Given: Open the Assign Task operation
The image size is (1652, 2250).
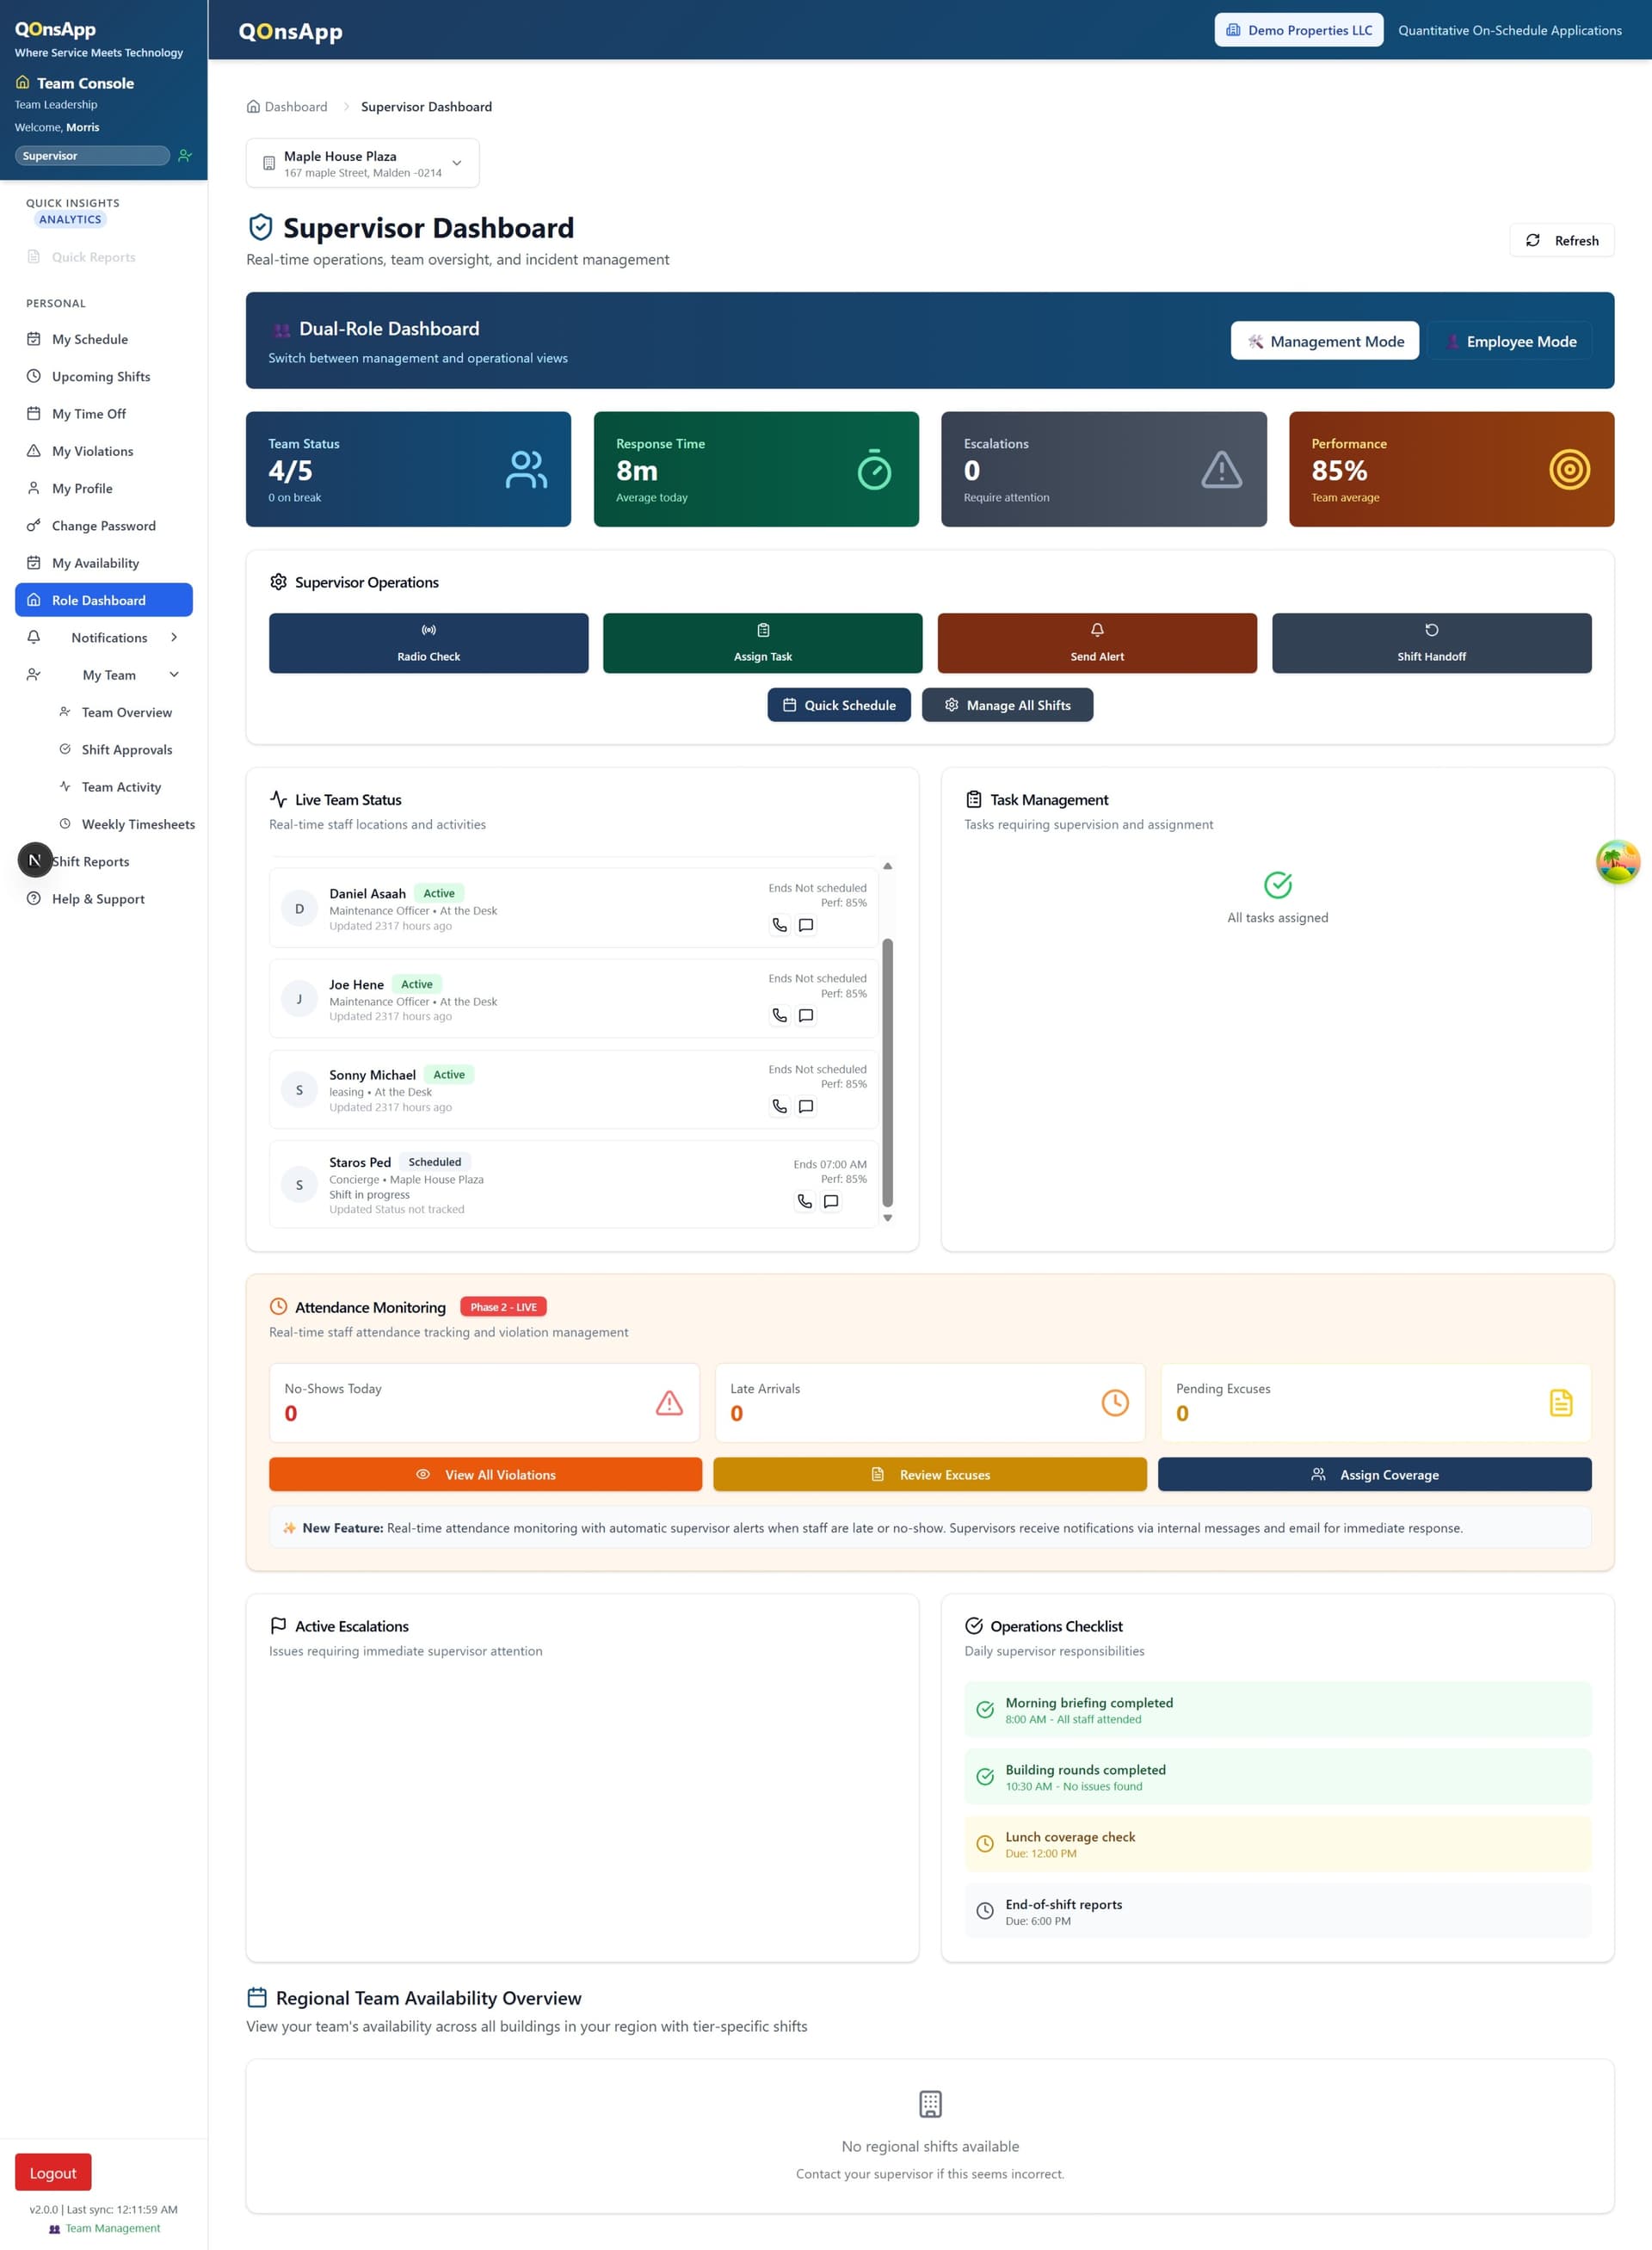Looking at the screenshot, I should tap(762, 643).
